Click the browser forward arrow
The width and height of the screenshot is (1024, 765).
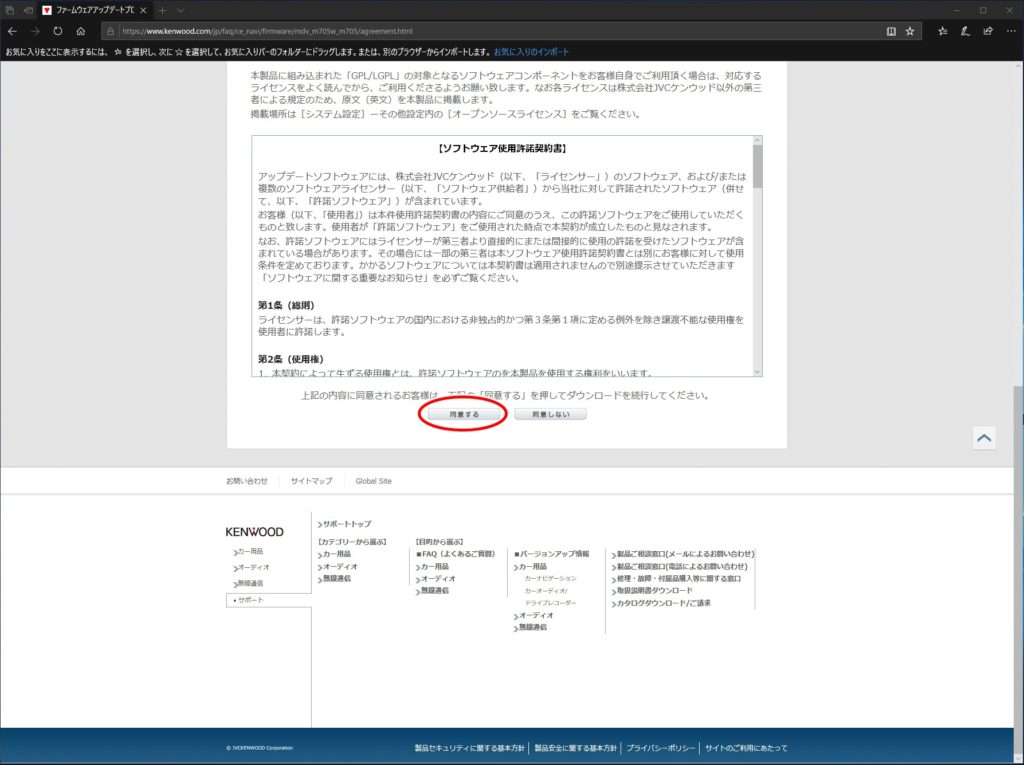[x=35, y=31]
